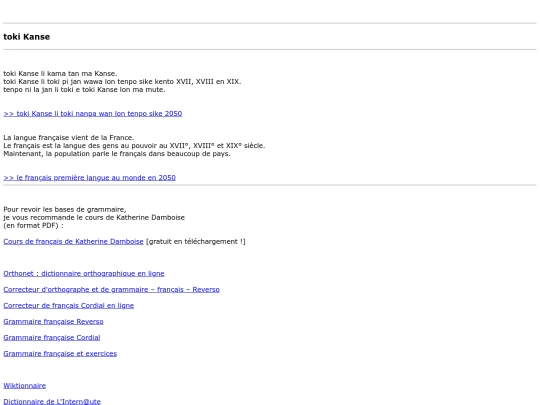
Task: Click the line 'toki Kanse li kama tan ma Kanse.'
Action: (x=60, y=73)
